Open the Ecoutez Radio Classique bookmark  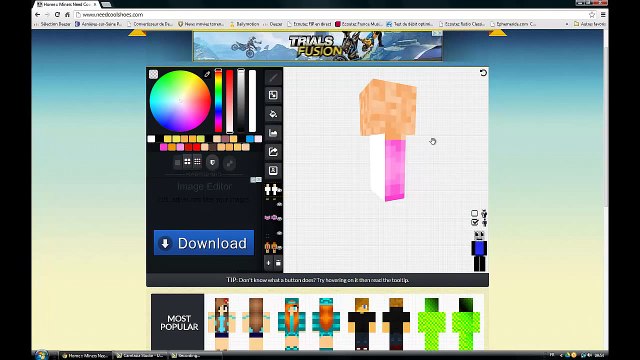[x=462, y=24]
